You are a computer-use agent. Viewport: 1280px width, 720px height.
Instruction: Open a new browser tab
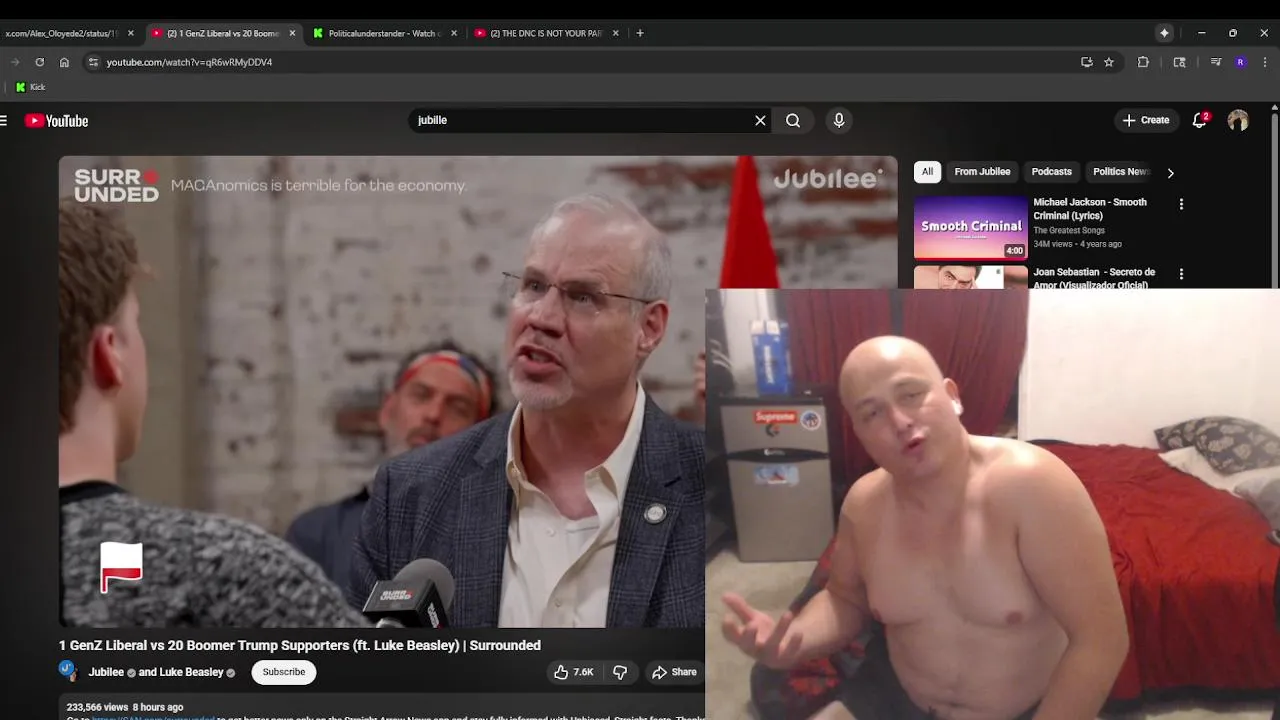[640, 33]
